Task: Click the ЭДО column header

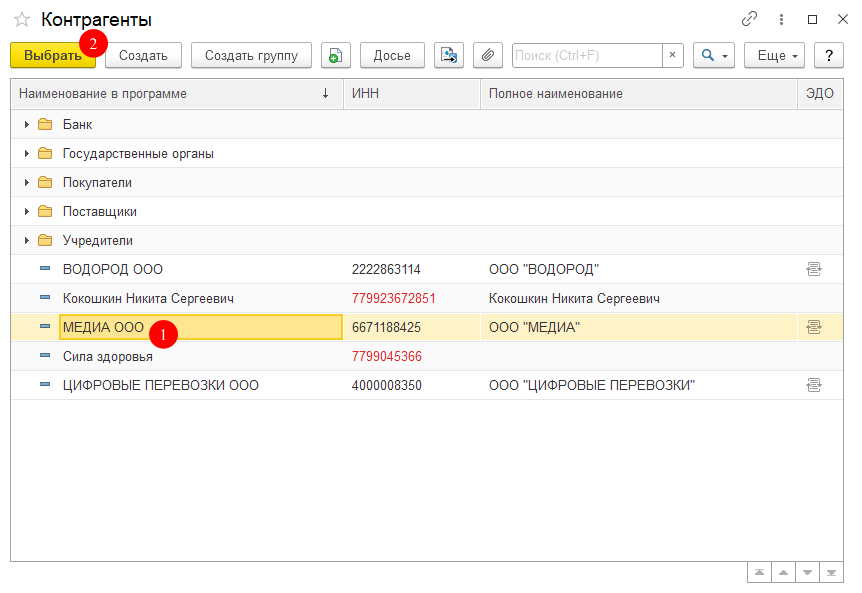Action: (x=820, y=93)
